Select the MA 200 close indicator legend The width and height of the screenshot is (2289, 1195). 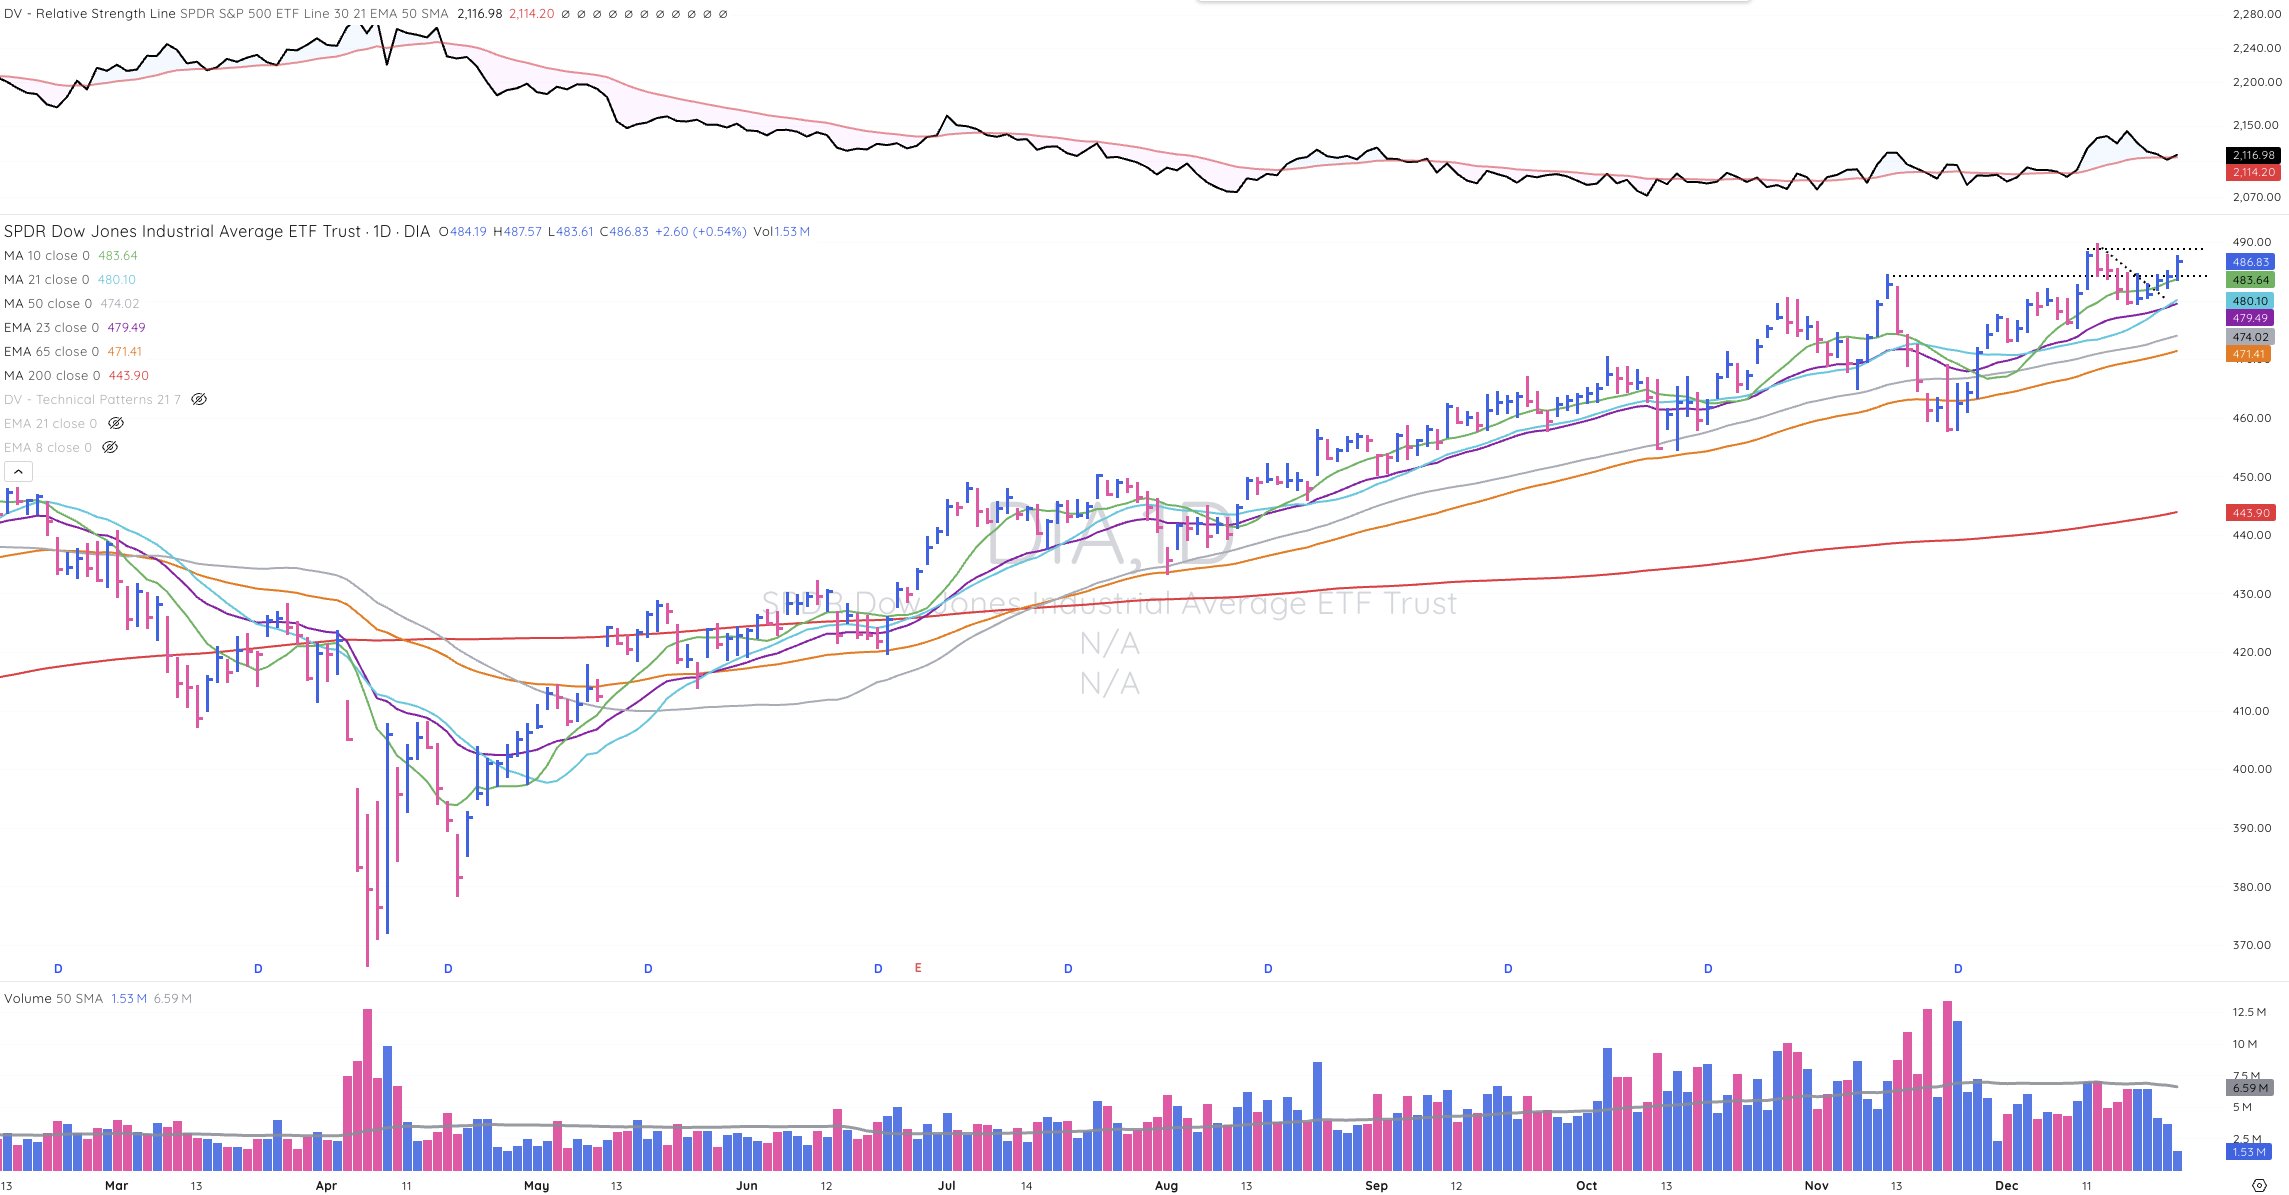tap(52, 375)
